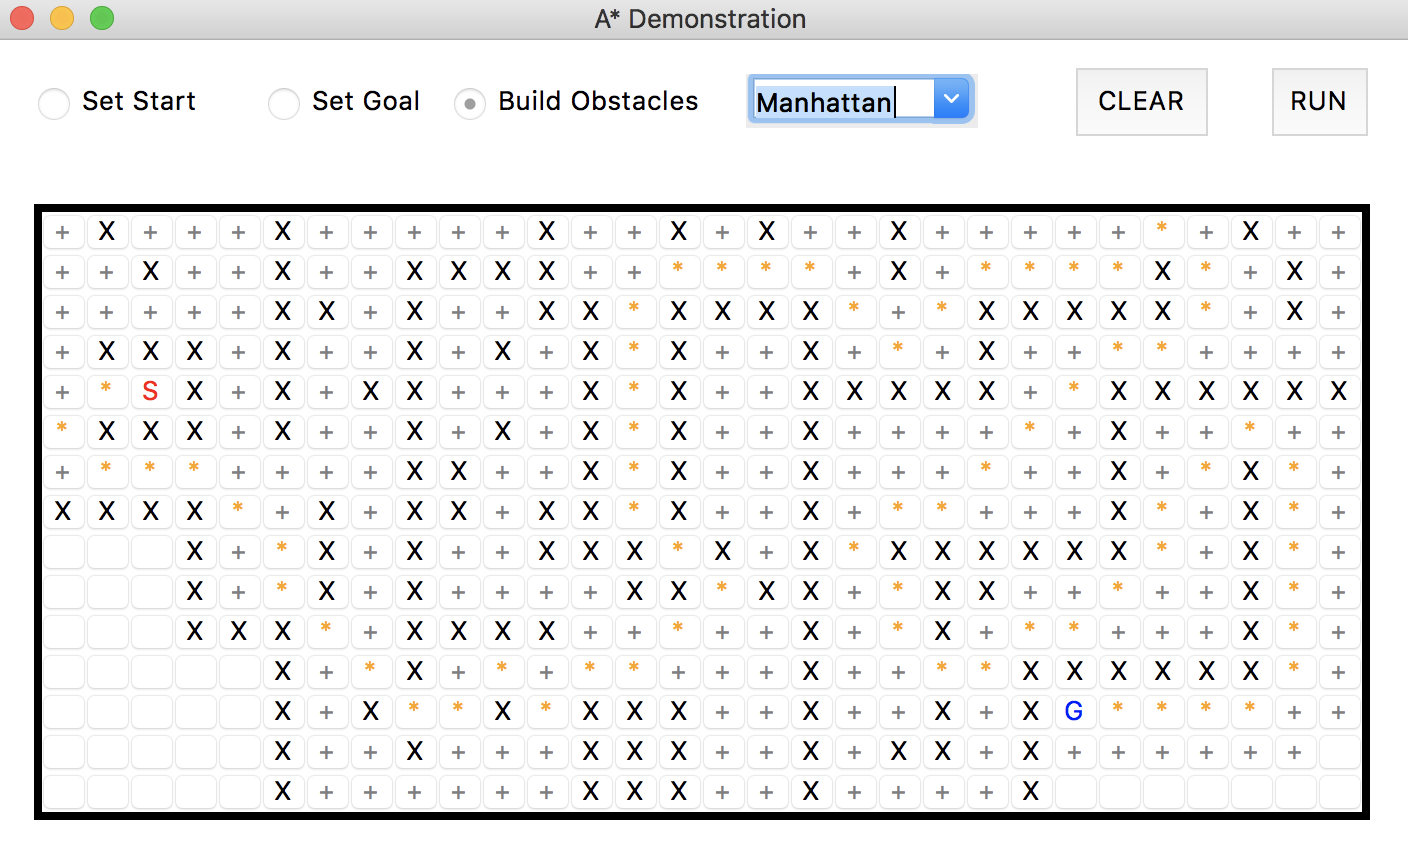
Task: Click an X obstacle in the bottom grid row
Action: pyautogui.click(x=283, y=791)
